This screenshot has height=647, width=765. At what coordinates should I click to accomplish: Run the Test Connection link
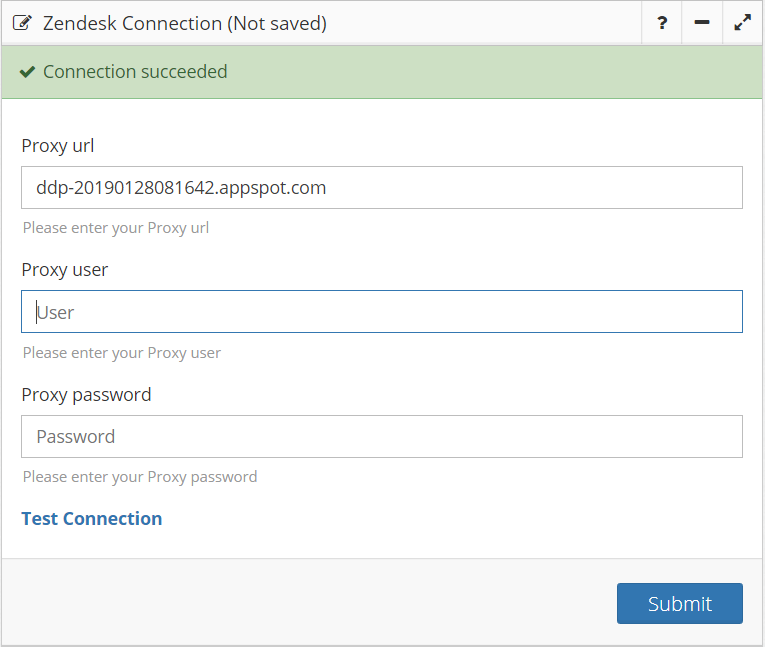point(92,518)
